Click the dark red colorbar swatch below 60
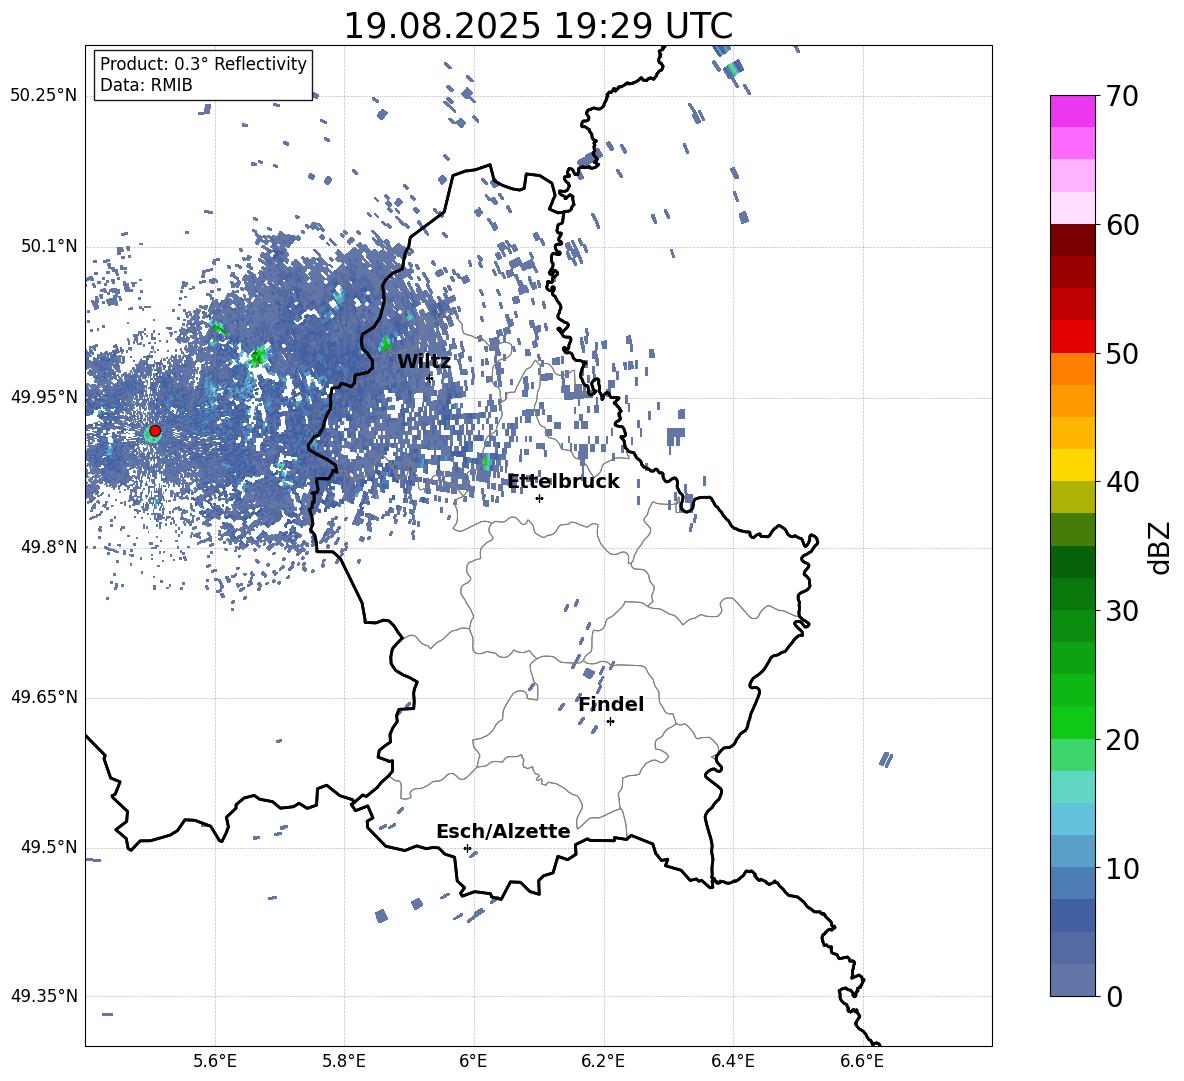Image resolution: width=1184 pixels, height=1081 pixels. click(1072, 240)
